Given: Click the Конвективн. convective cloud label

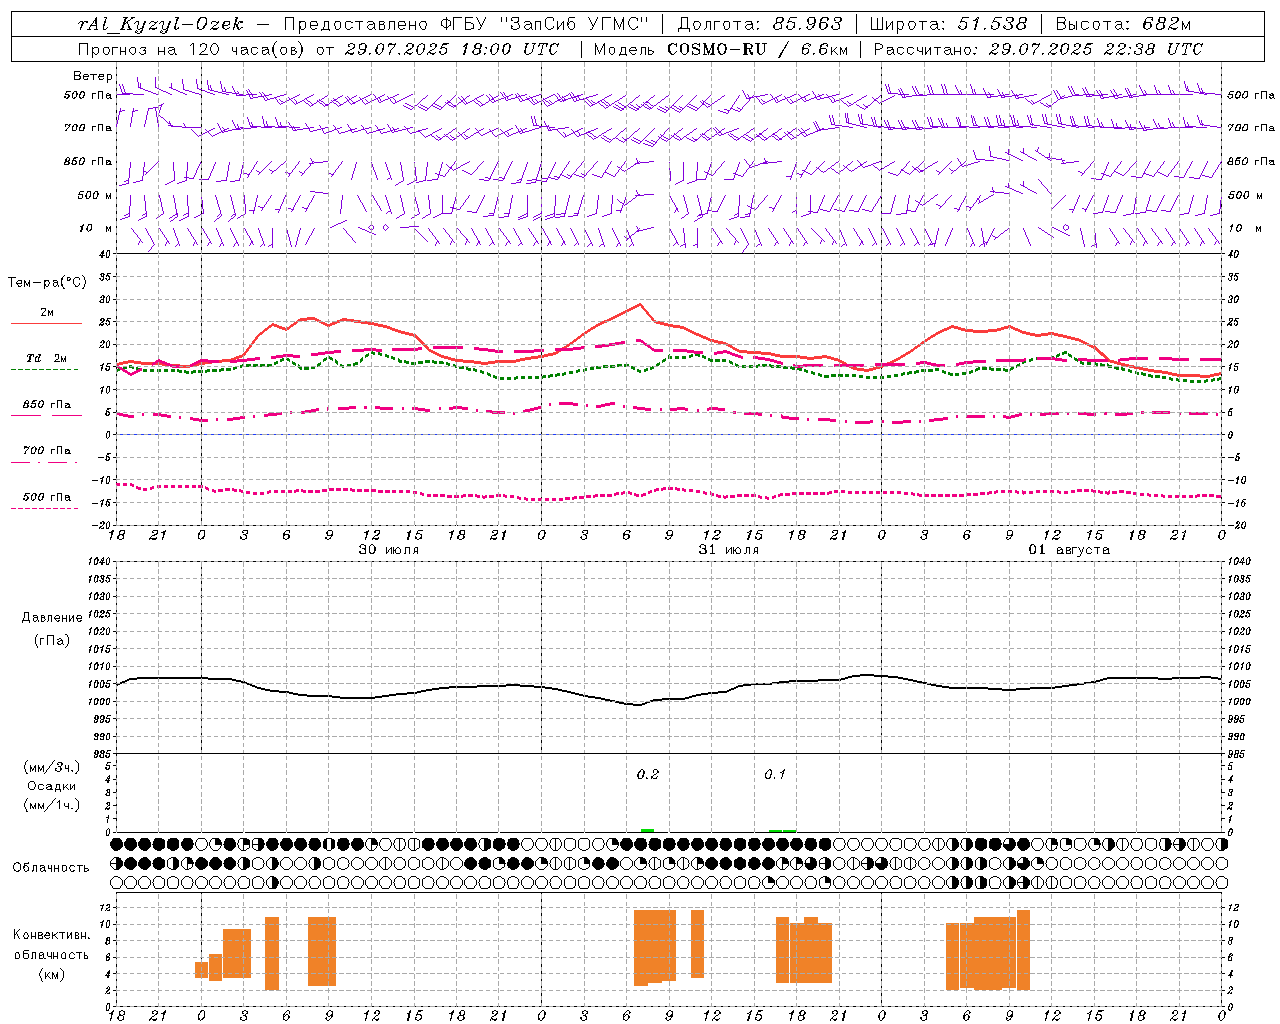Looking at the screenshot, I should click(x=51, y=935).
